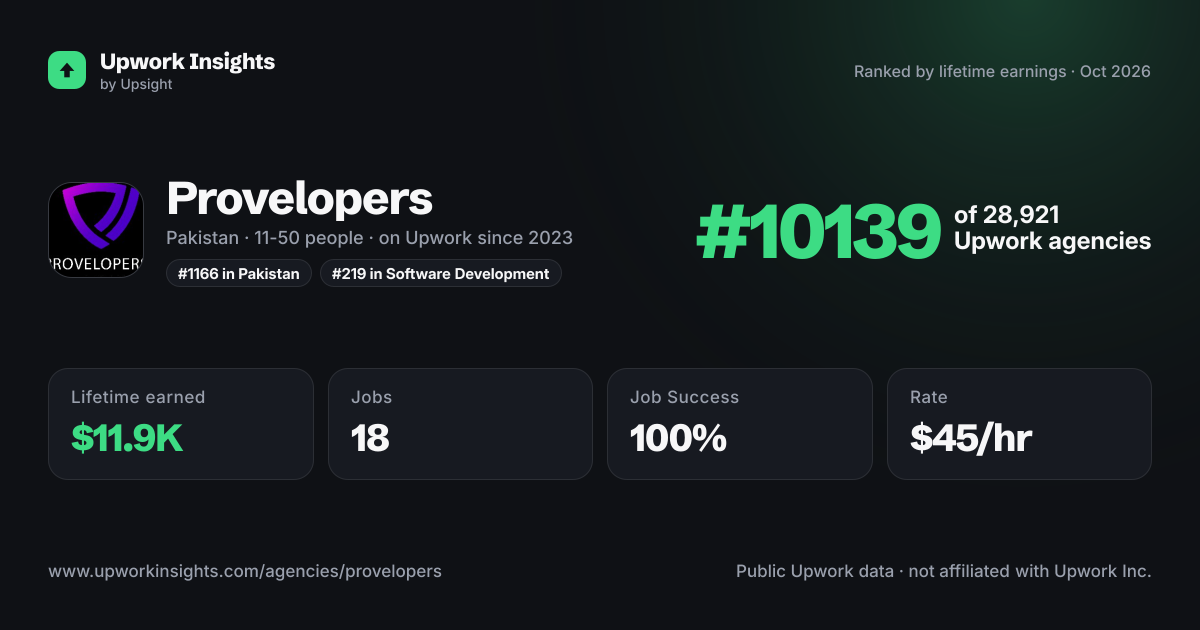The image size is (1200, 630).
Task: Click the "Upwork Insights" title text
Action: click(x=187, y=61)
